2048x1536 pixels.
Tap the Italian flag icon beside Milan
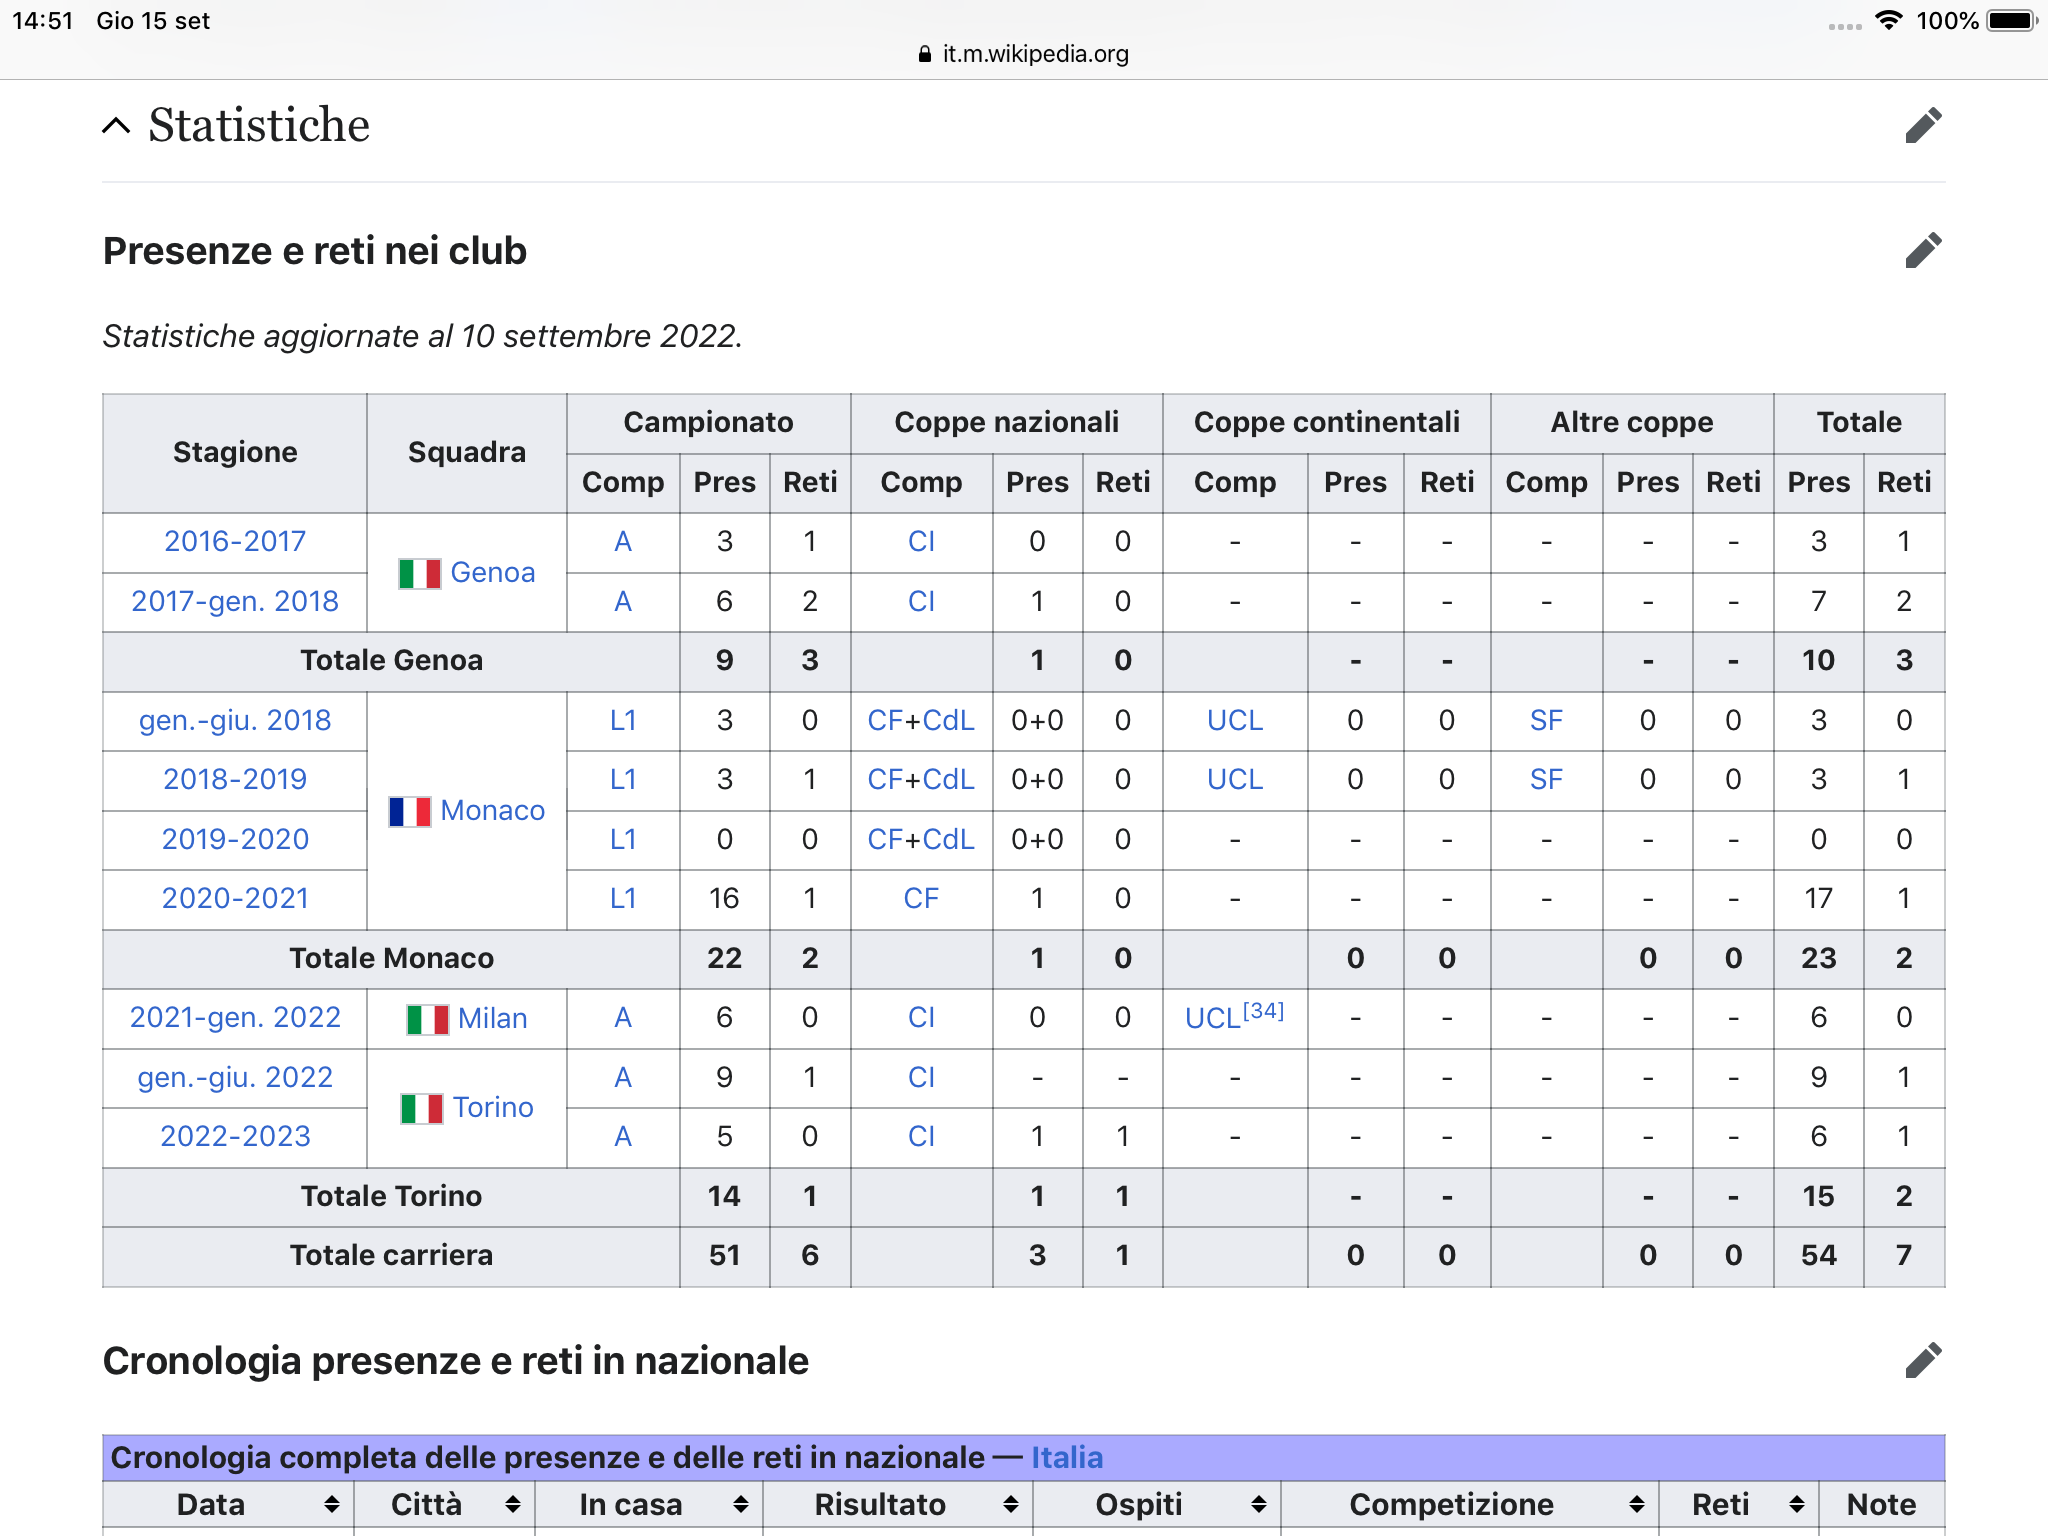(x=427, y=1019)
